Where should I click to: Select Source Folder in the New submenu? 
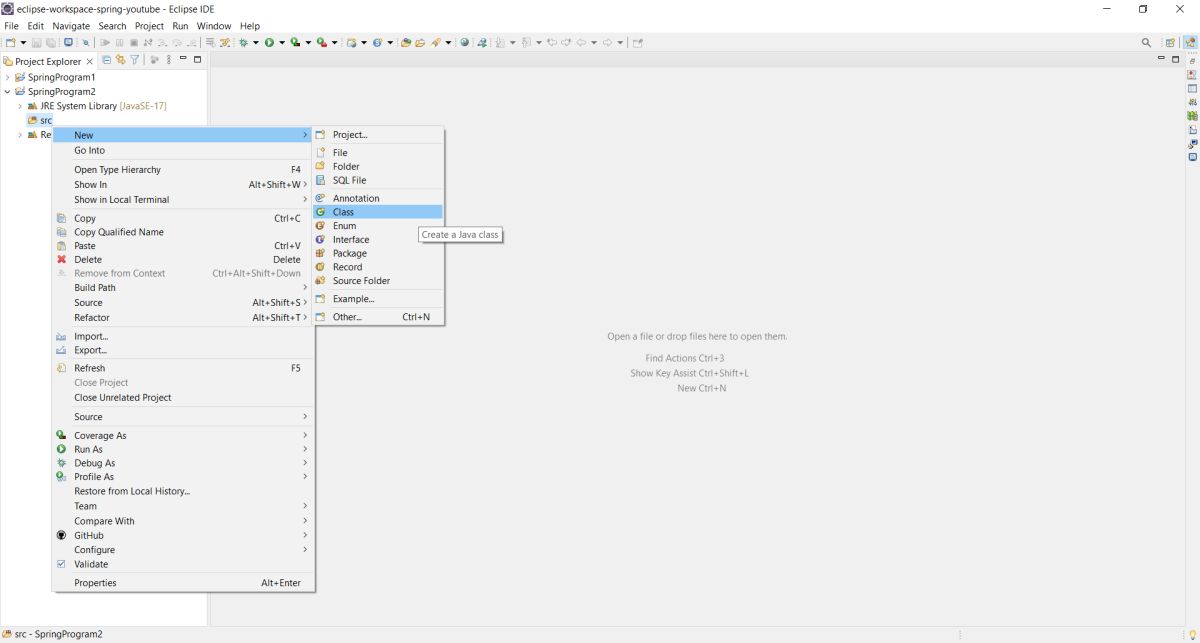click(377, 281)
